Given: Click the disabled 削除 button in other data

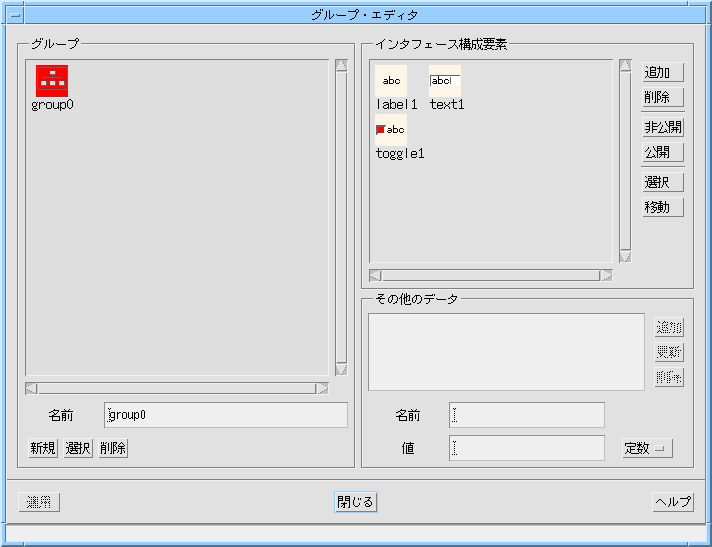Looking at the screenshot, I should click(x=669, y=377).
